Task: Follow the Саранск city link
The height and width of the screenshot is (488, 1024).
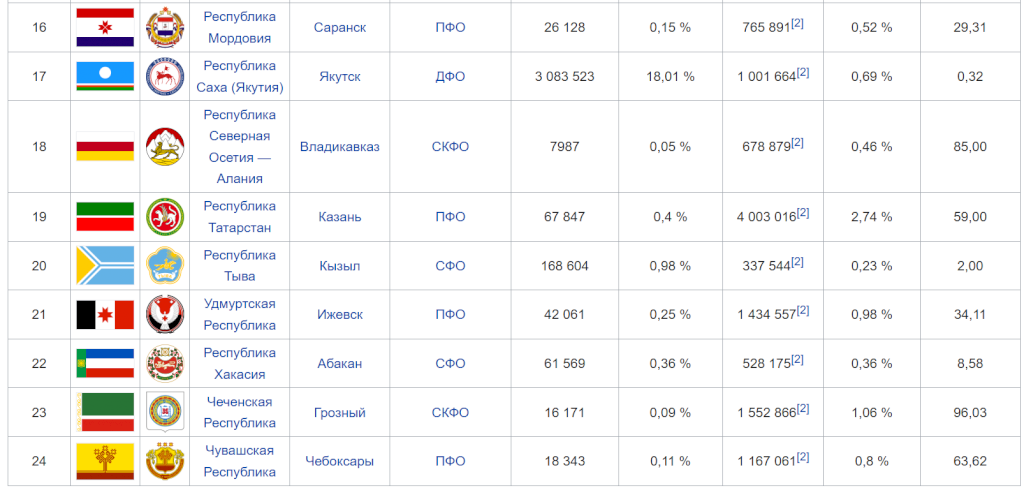Action: (340, 27)
